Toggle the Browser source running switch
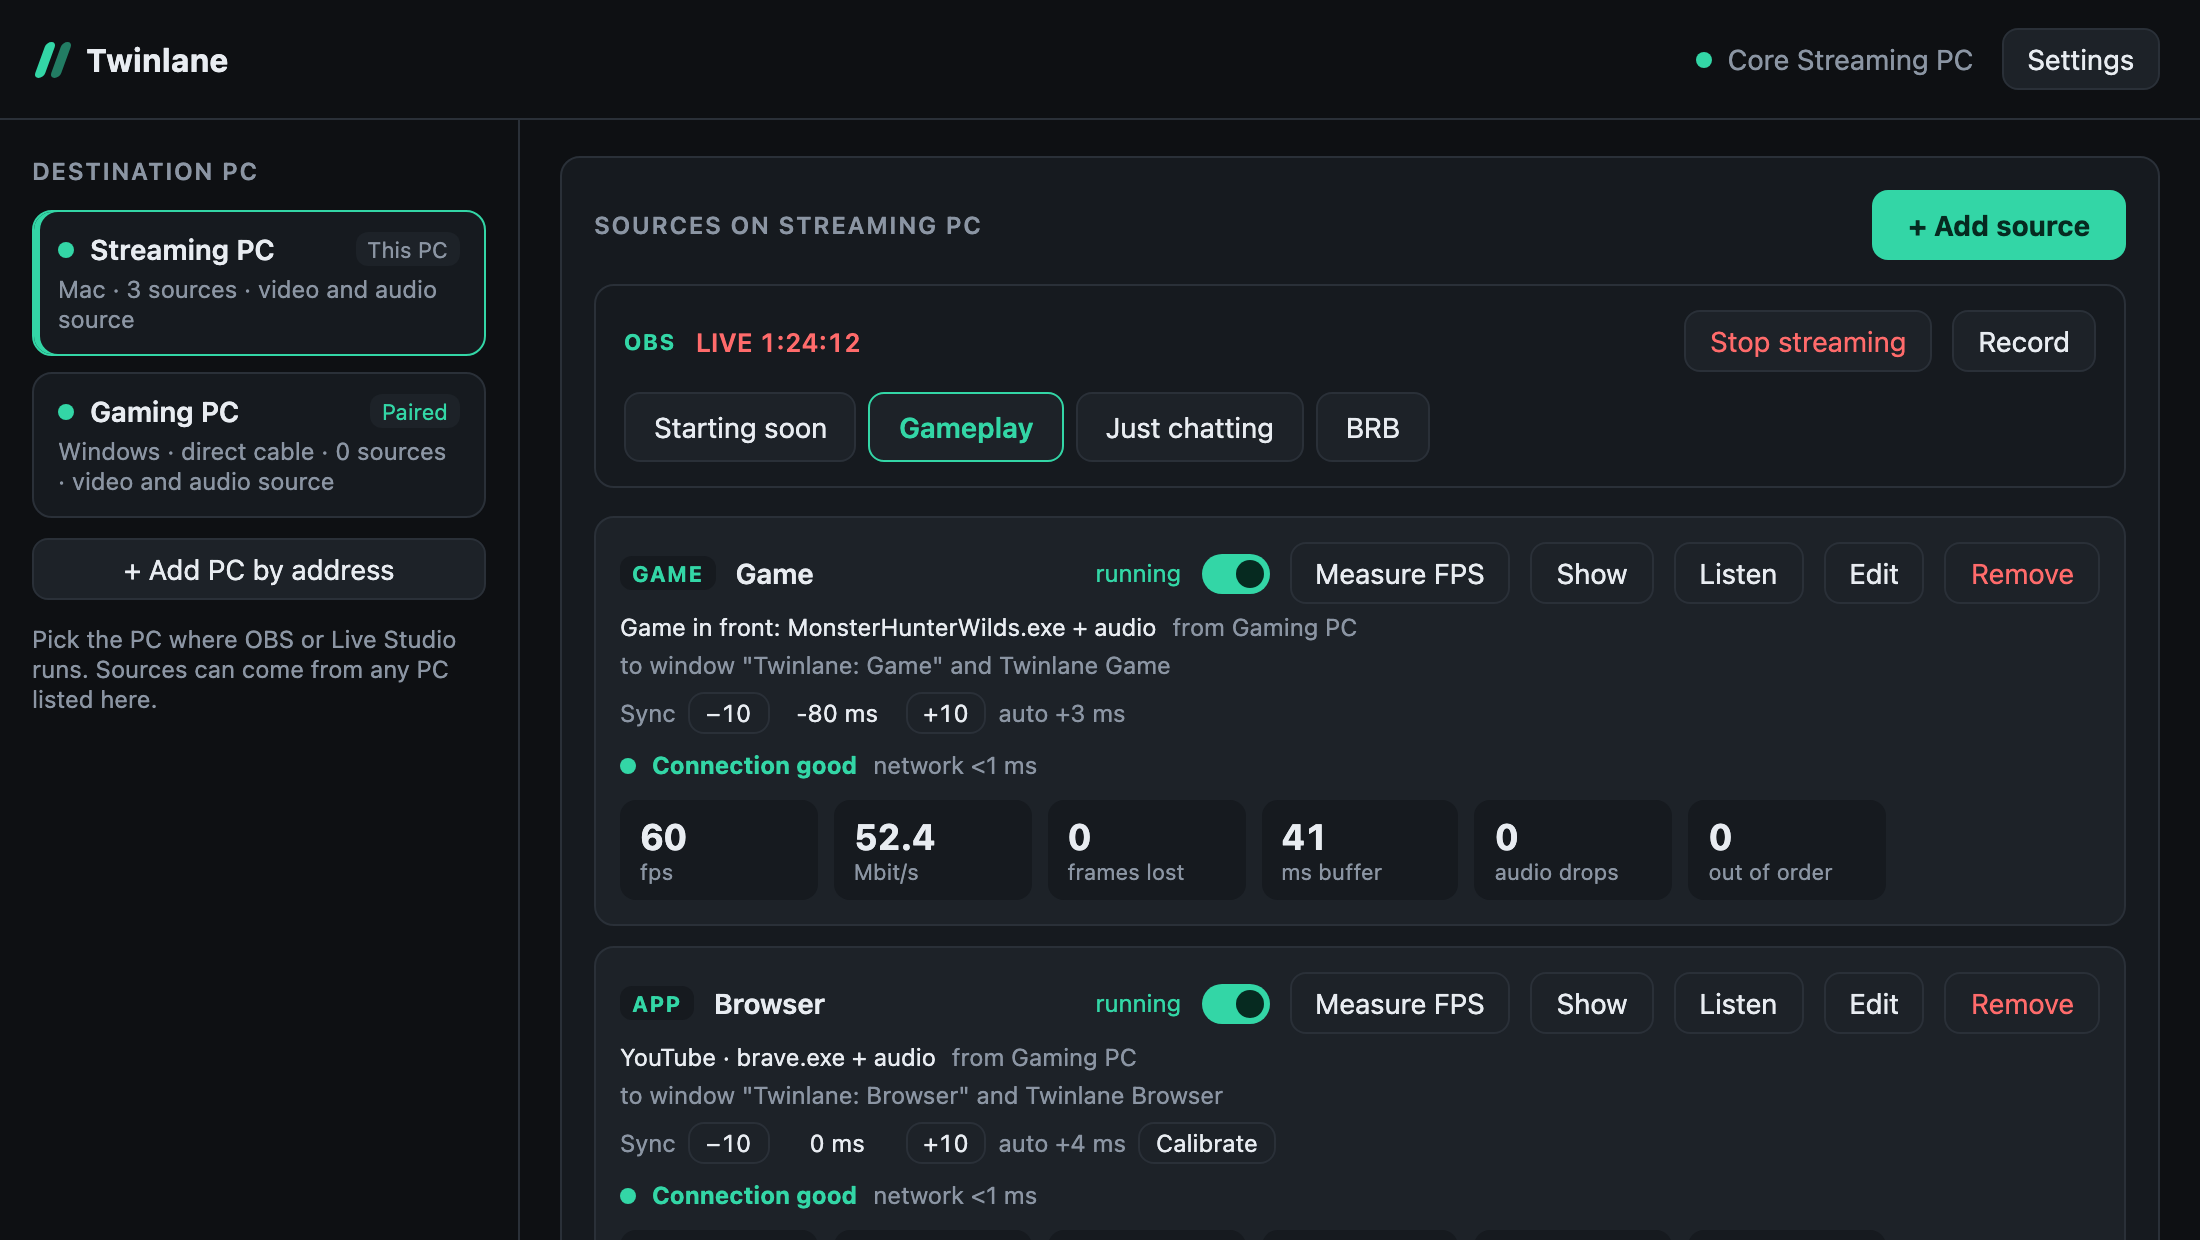This screenshot has width=2200, height=1240. coord(1235,1004)
